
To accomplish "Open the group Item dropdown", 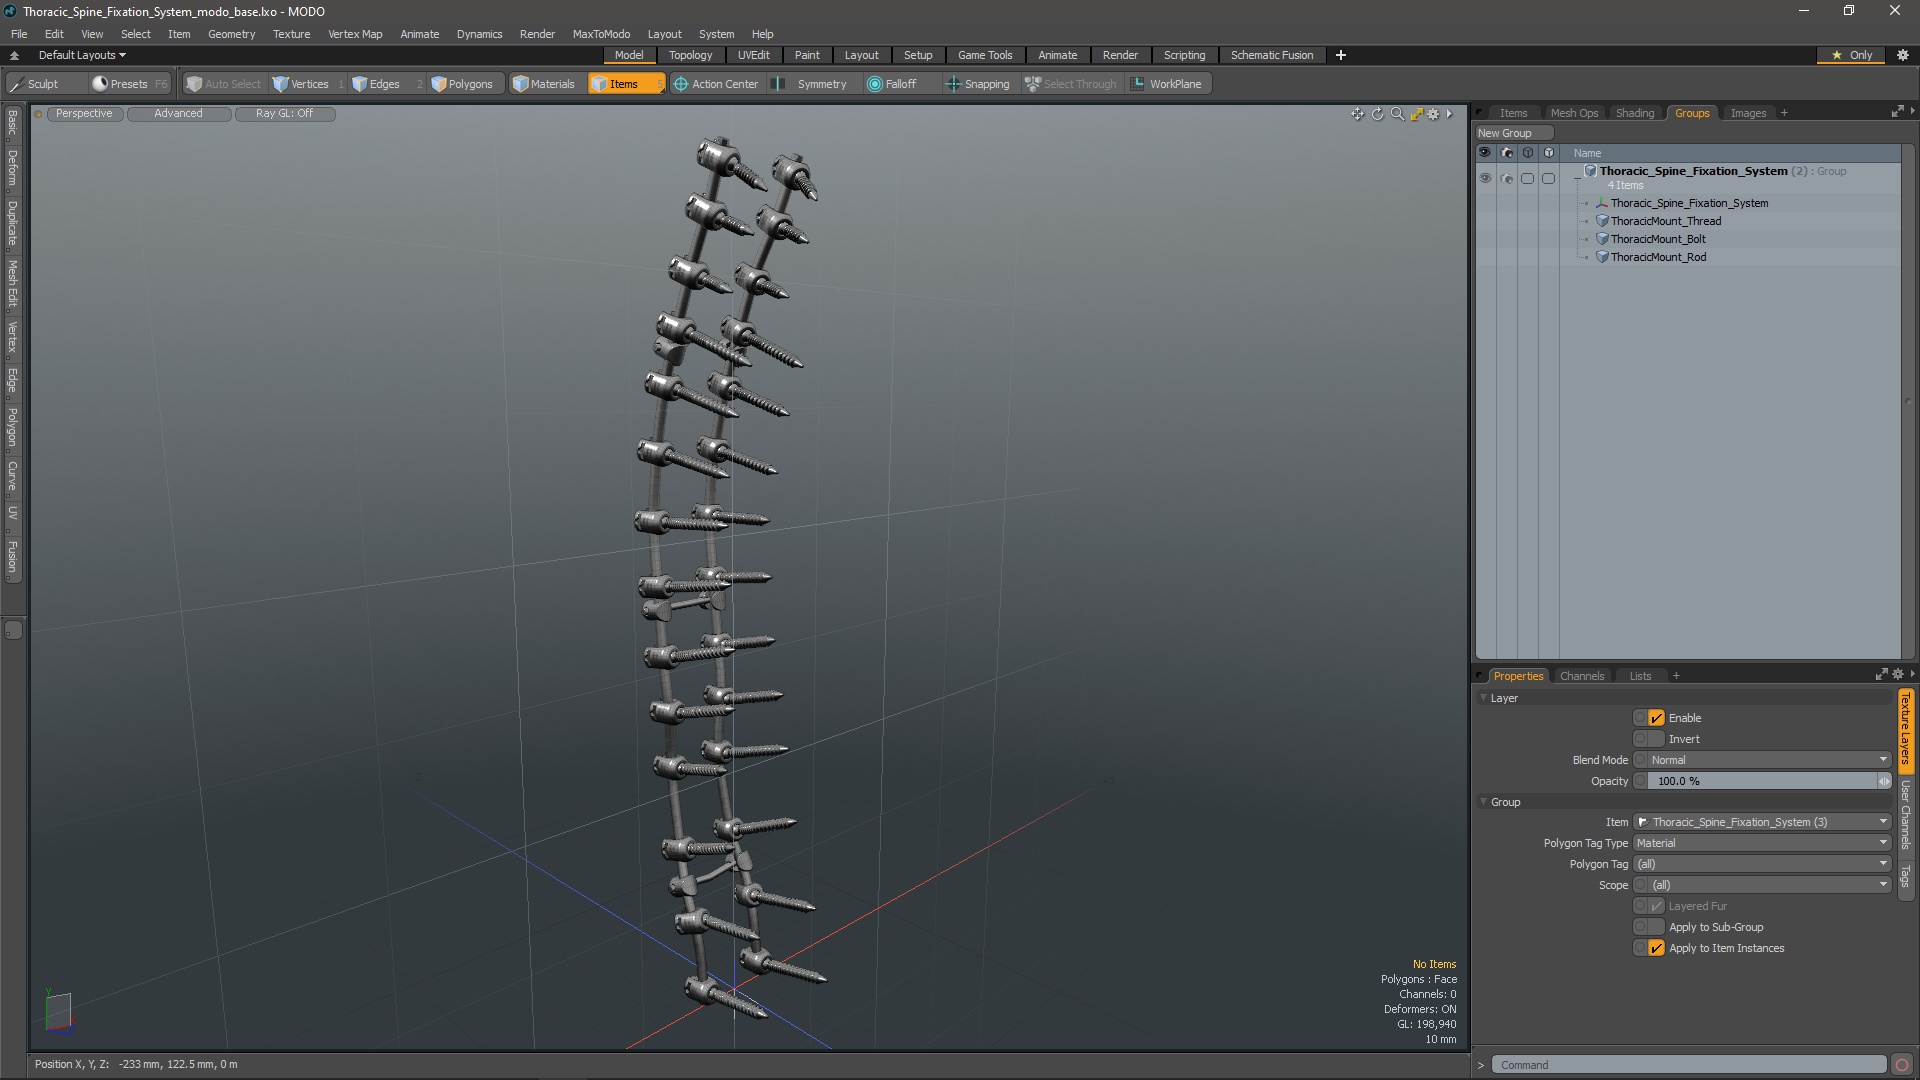I will 1762,822.
